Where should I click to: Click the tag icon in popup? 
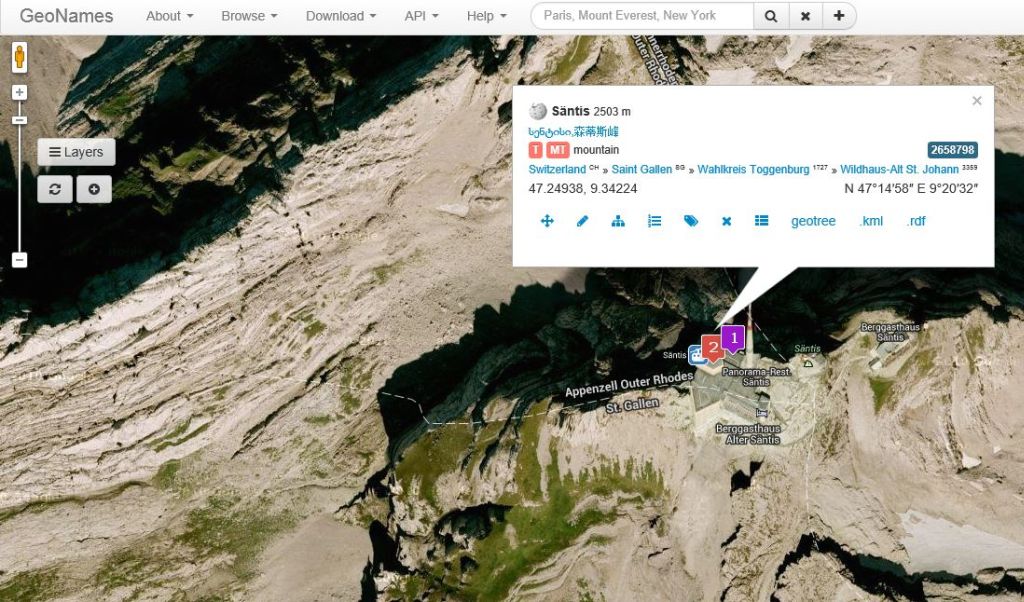pyautogui.click(x=691, y=221)
